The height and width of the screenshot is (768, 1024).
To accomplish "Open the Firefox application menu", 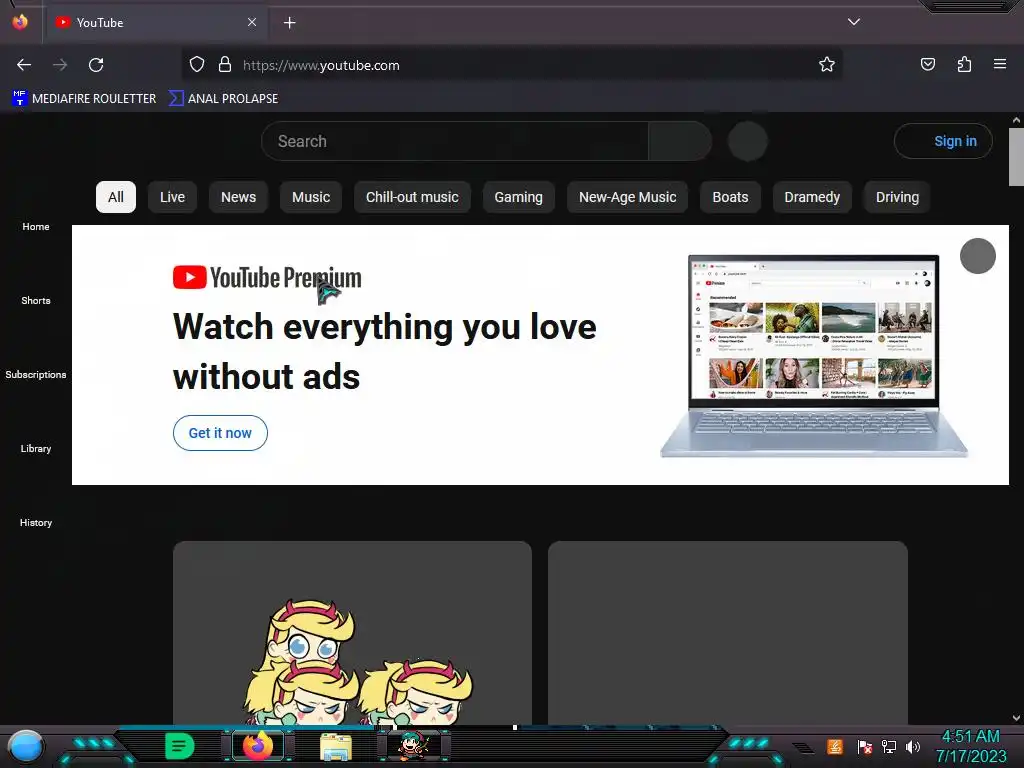I will click(x=999, y=64).
